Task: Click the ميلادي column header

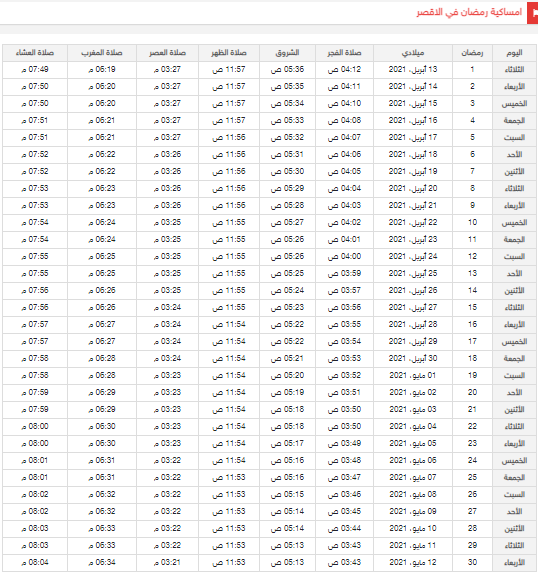Action: (x=413, y=53)
